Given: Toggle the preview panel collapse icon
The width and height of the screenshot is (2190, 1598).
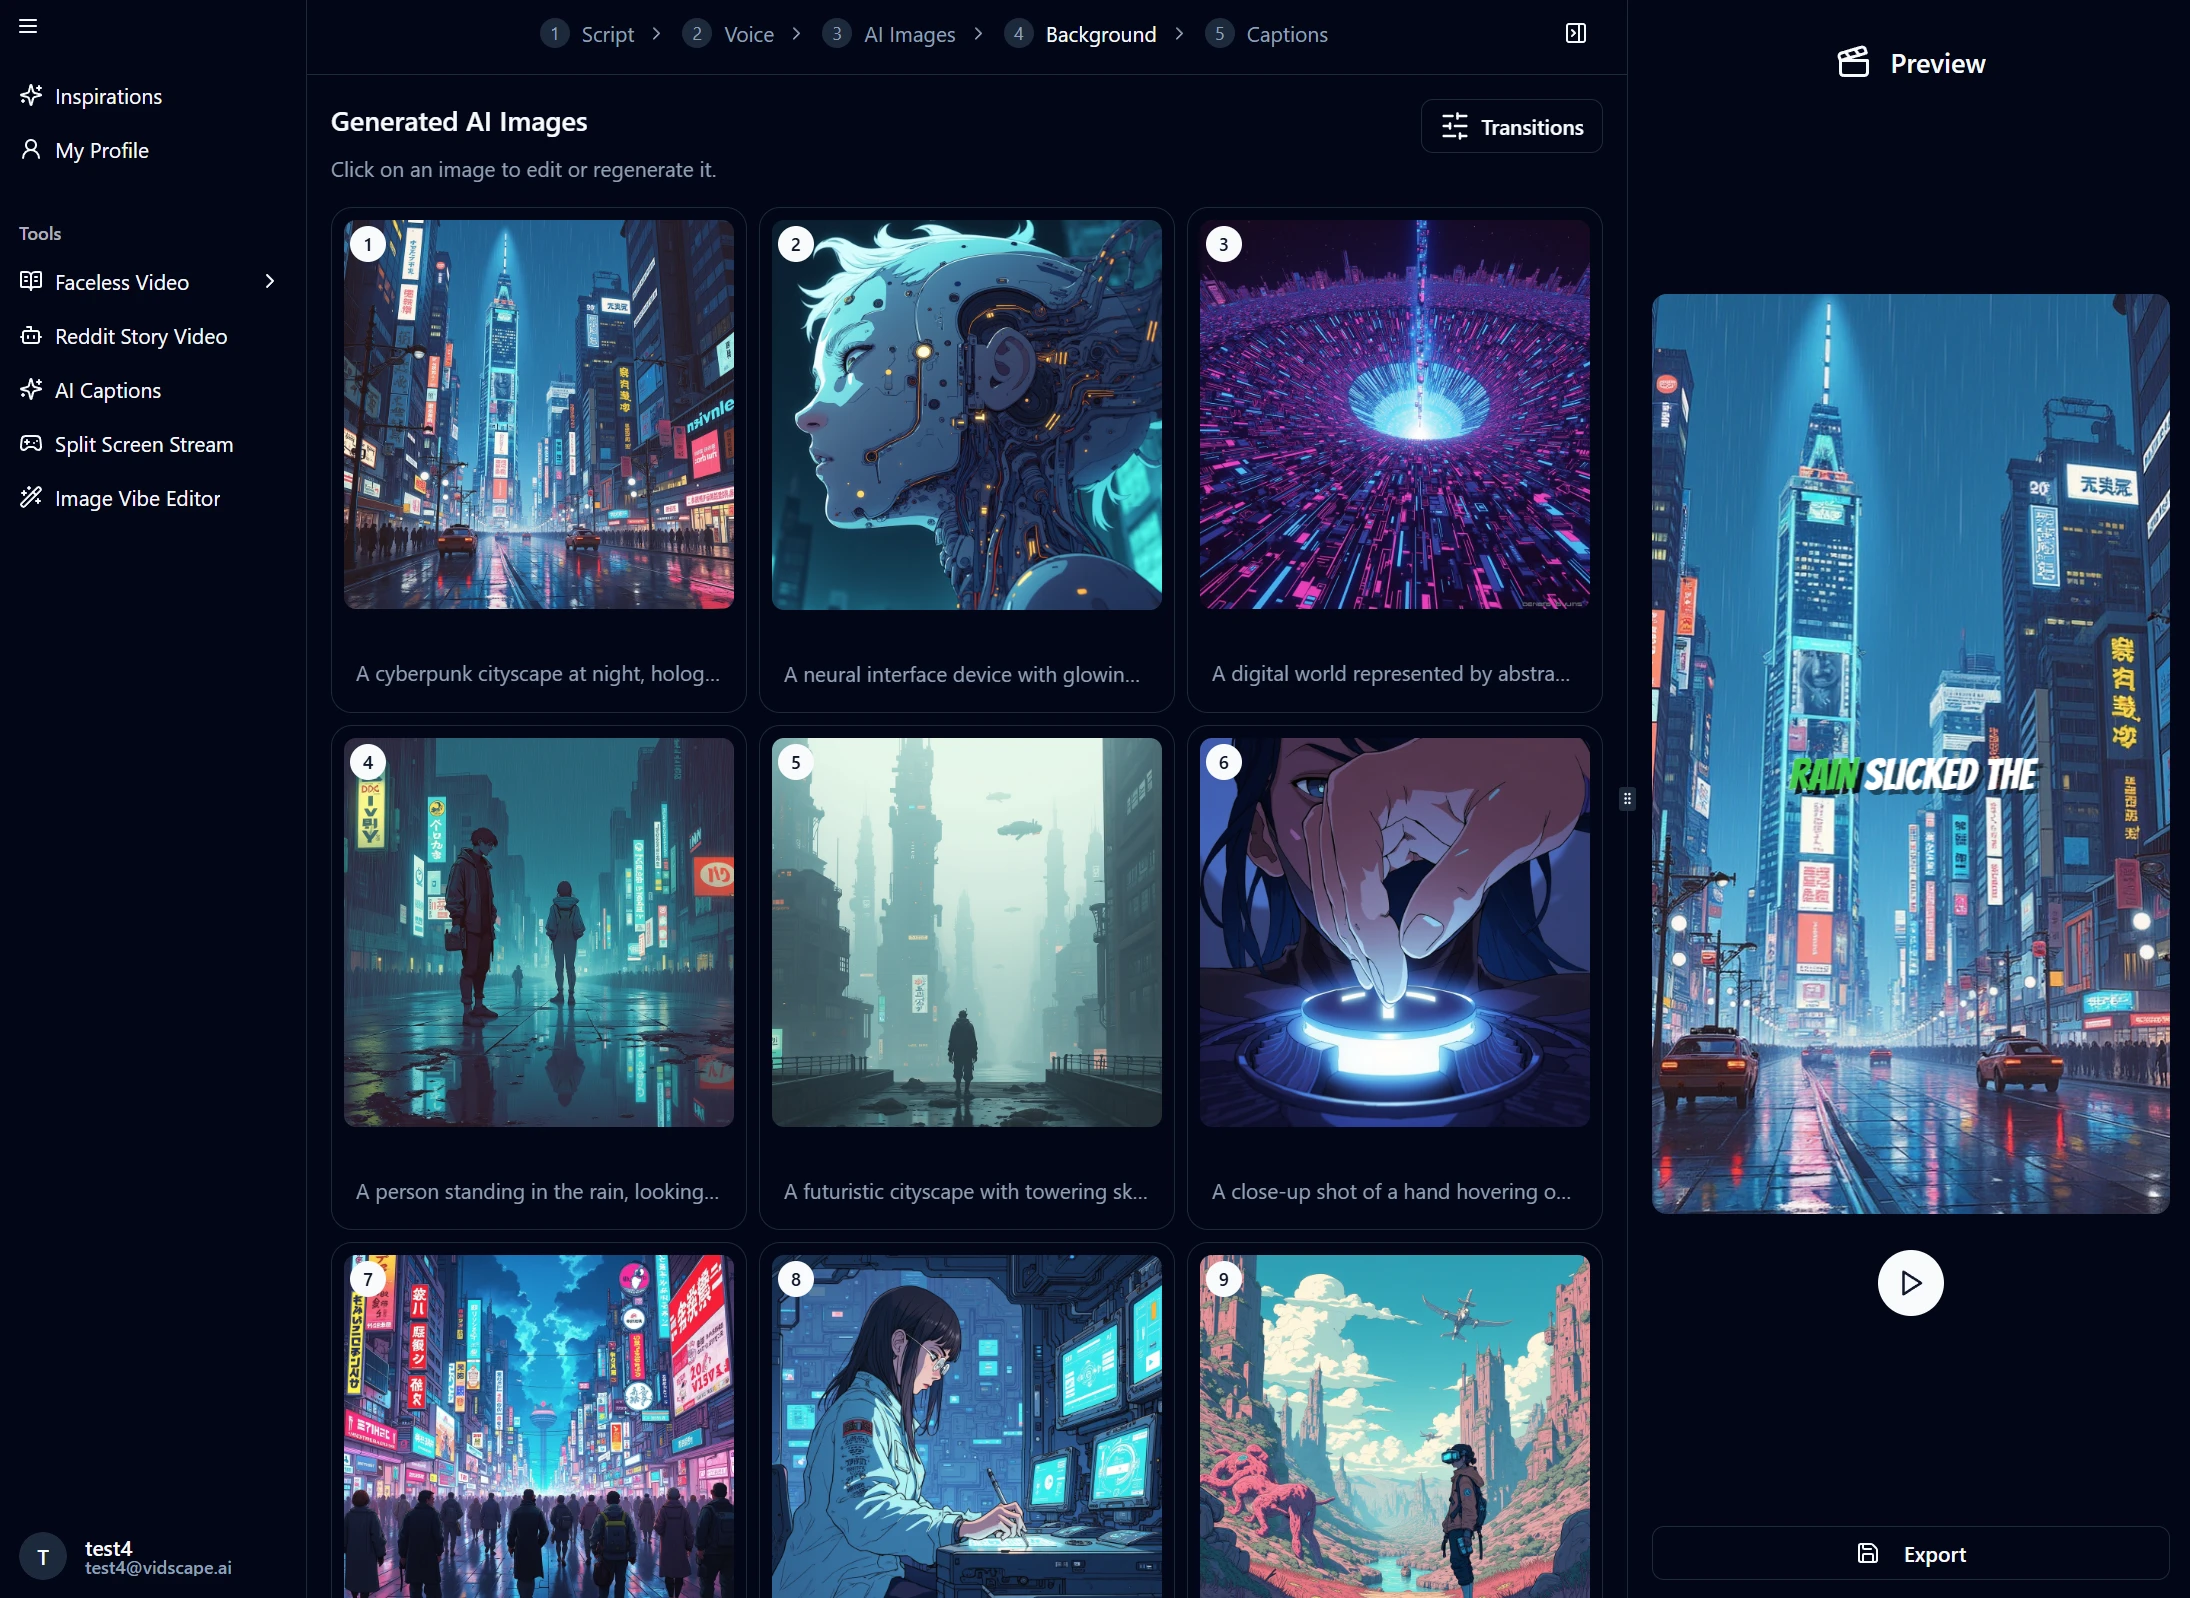Looking at the screenshot, I should tap(1575, 34).
